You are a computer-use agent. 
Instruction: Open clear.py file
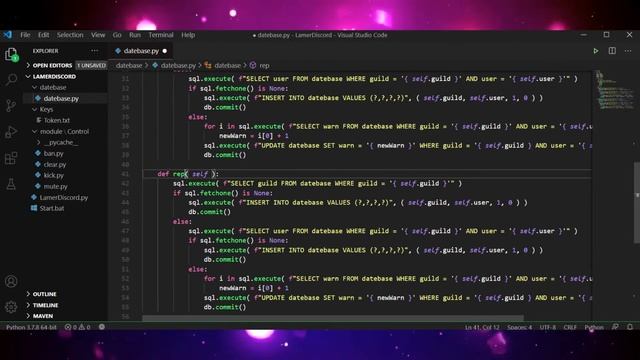65,164
